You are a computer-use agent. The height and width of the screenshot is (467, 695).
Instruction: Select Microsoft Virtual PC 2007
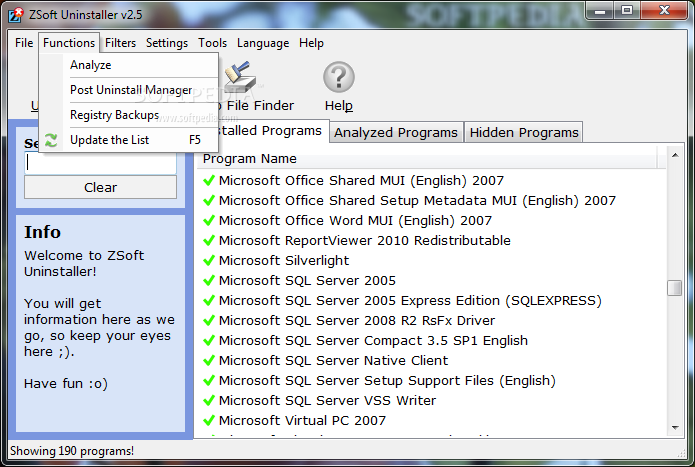pyautogui.click(x=302, y=420)
